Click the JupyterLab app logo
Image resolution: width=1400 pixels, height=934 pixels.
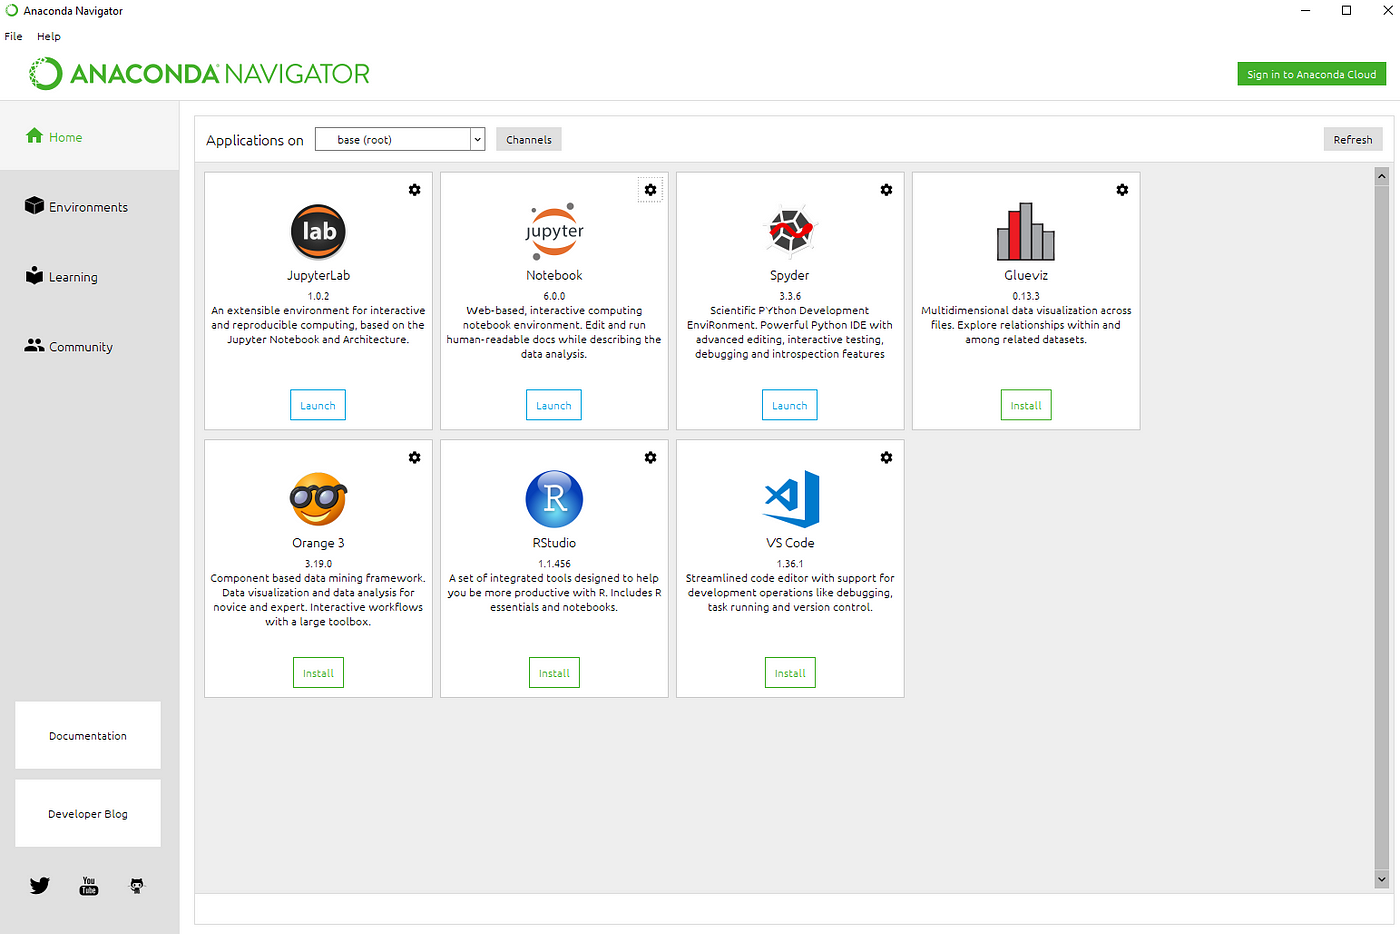coord(318,231)
